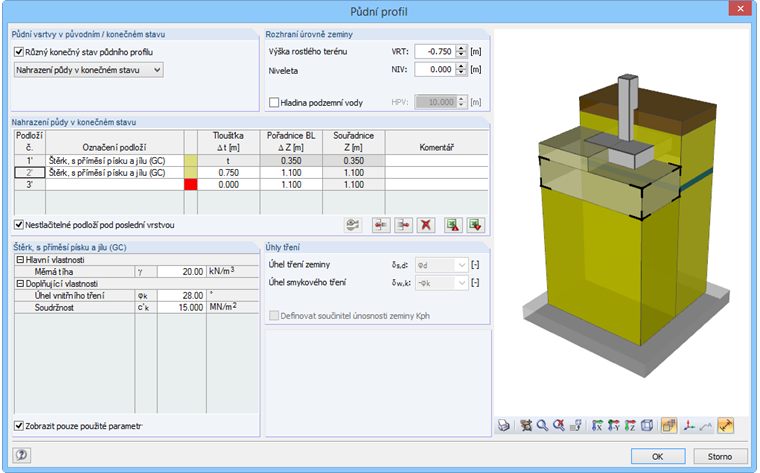Click the small-cube icon right of the zoom icons
Screen dimensions: 760x473
(x=576, y=426)
